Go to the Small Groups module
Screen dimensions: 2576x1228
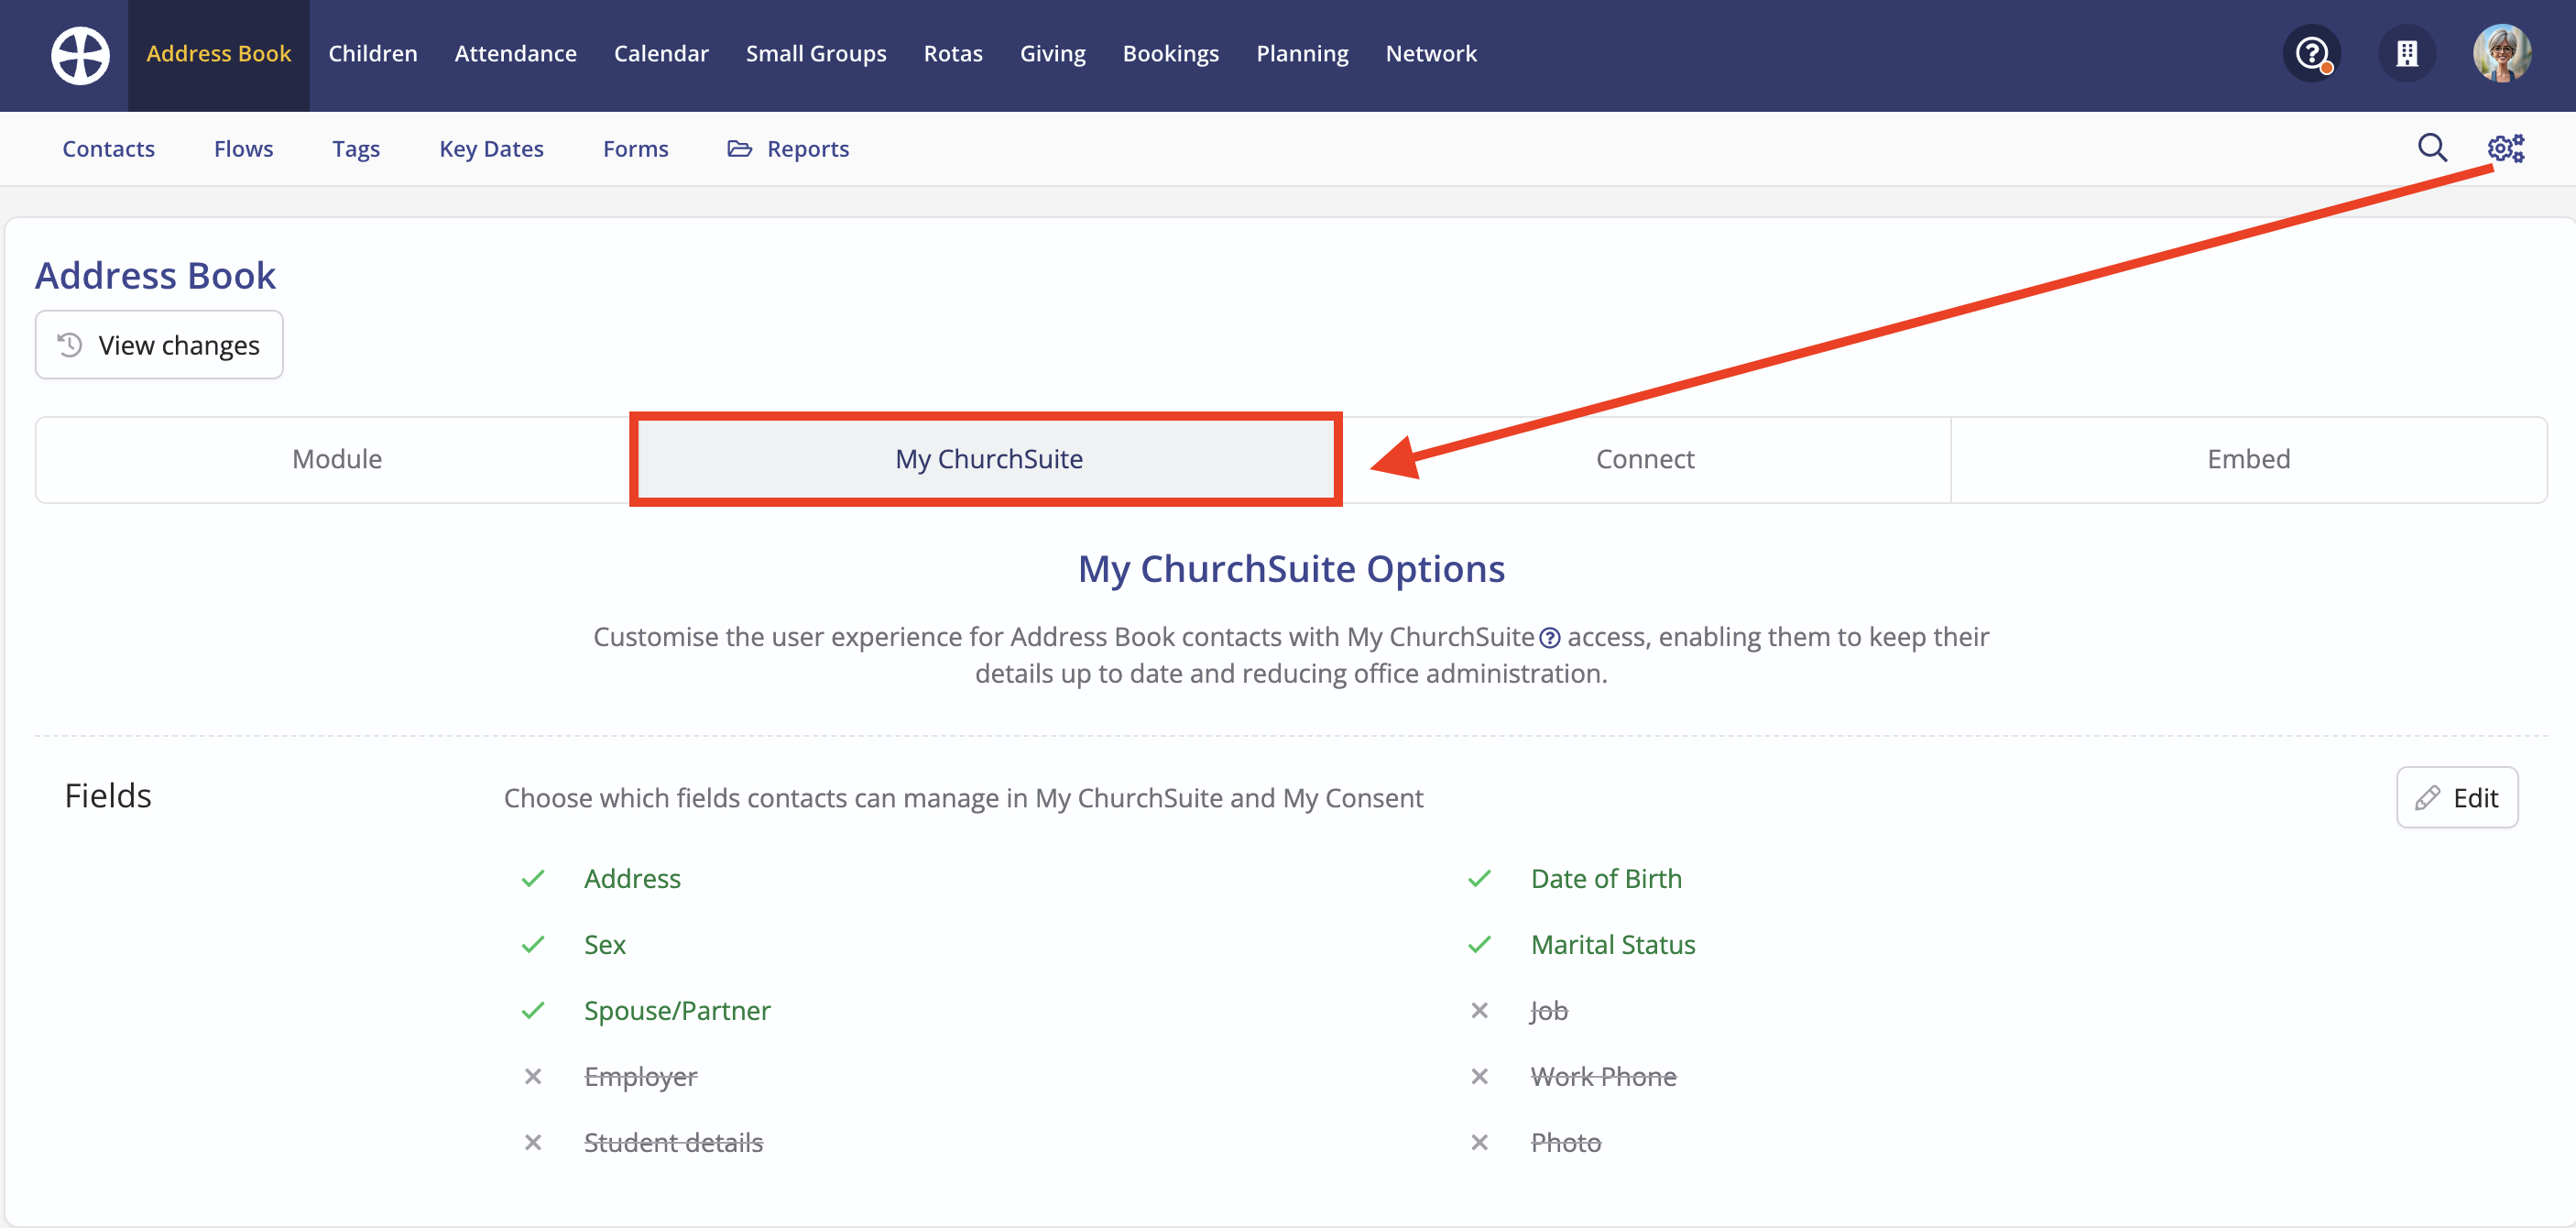pyautogui.click(x=815, y=54)
